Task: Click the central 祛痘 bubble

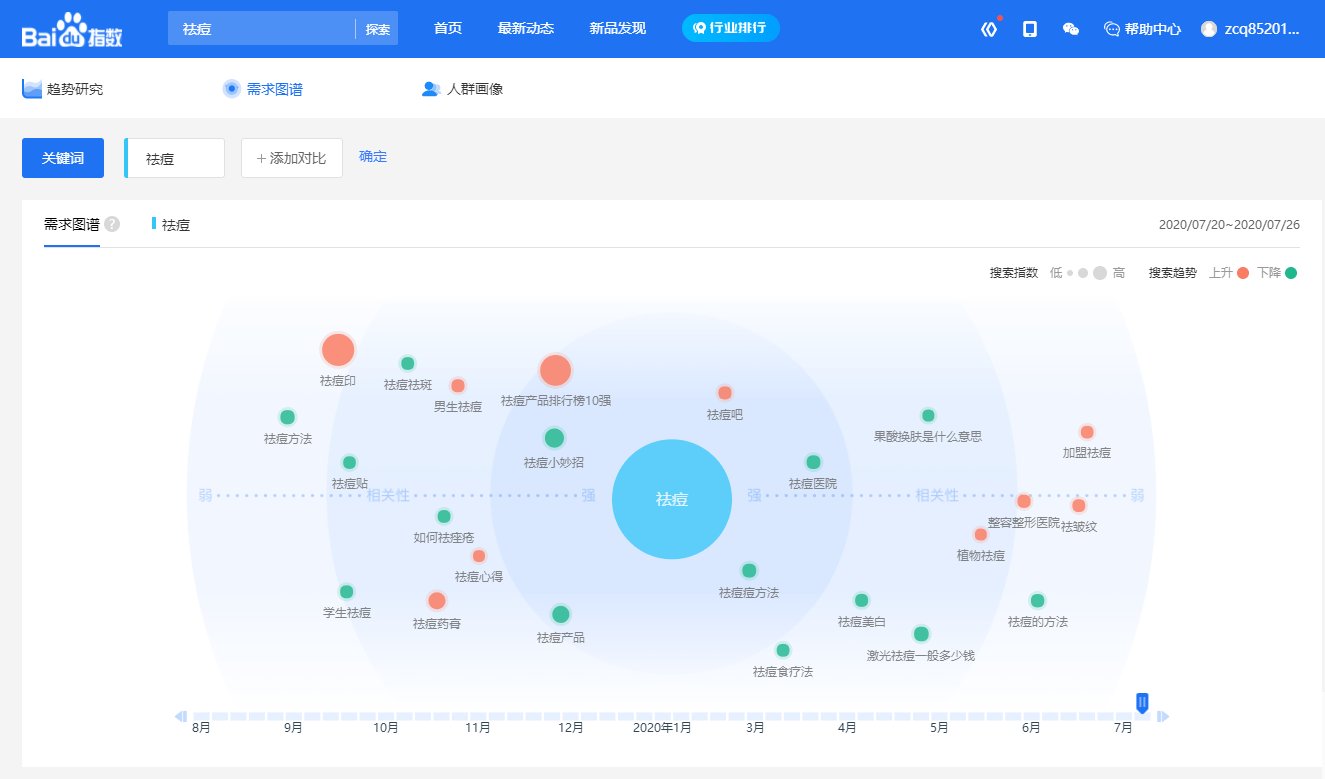Action: tap(672, 499)
